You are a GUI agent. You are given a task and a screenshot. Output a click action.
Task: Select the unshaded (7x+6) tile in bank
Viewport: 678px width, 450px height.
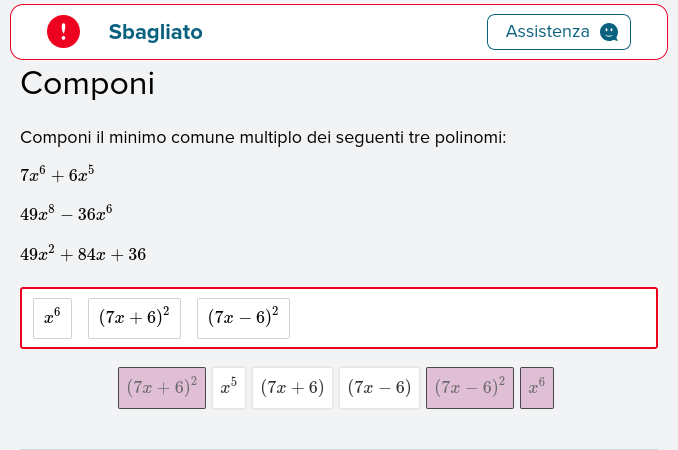292,388
